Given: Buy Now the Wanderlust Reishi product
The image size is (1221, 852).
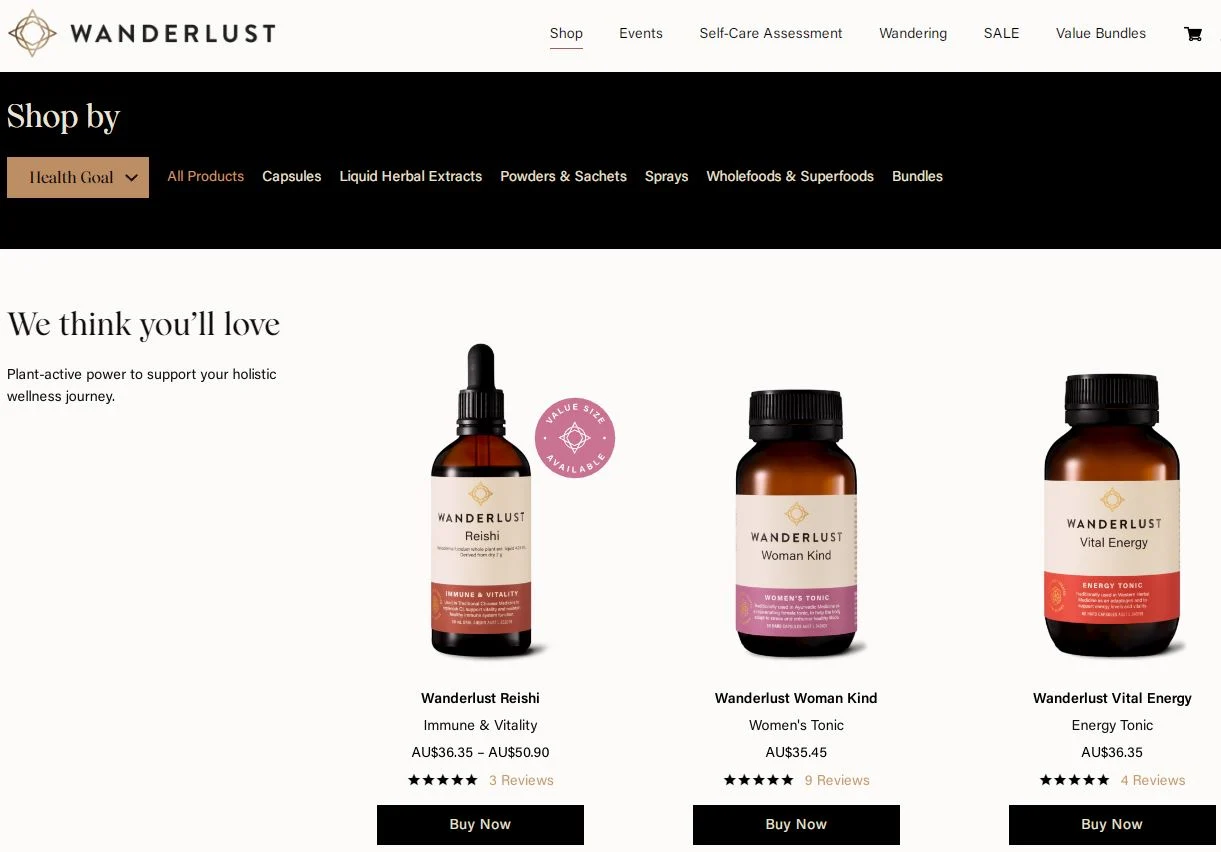Looking at the screenshot, I should (x=480, y=825).
